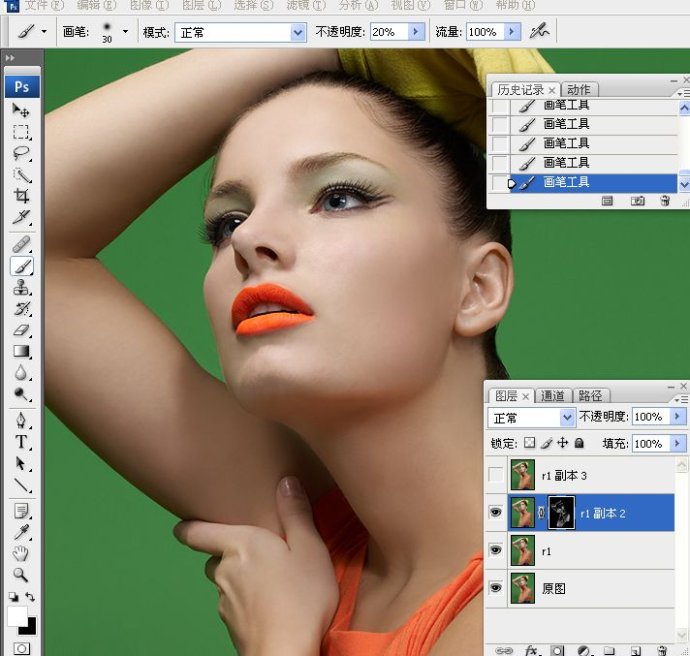This screenshot has width=690, height=656.
Task: Select the Clone Stamp tool
Action: pos(21,288)
